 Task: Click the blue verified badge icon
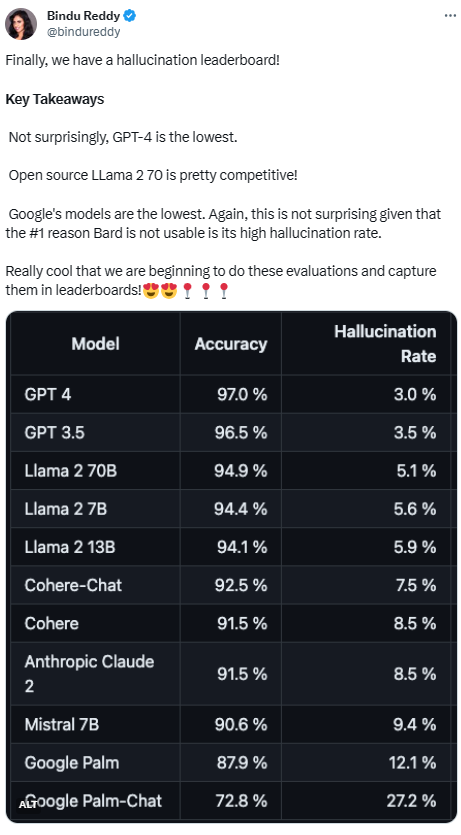pyautogui.click(x=130, y=16)
